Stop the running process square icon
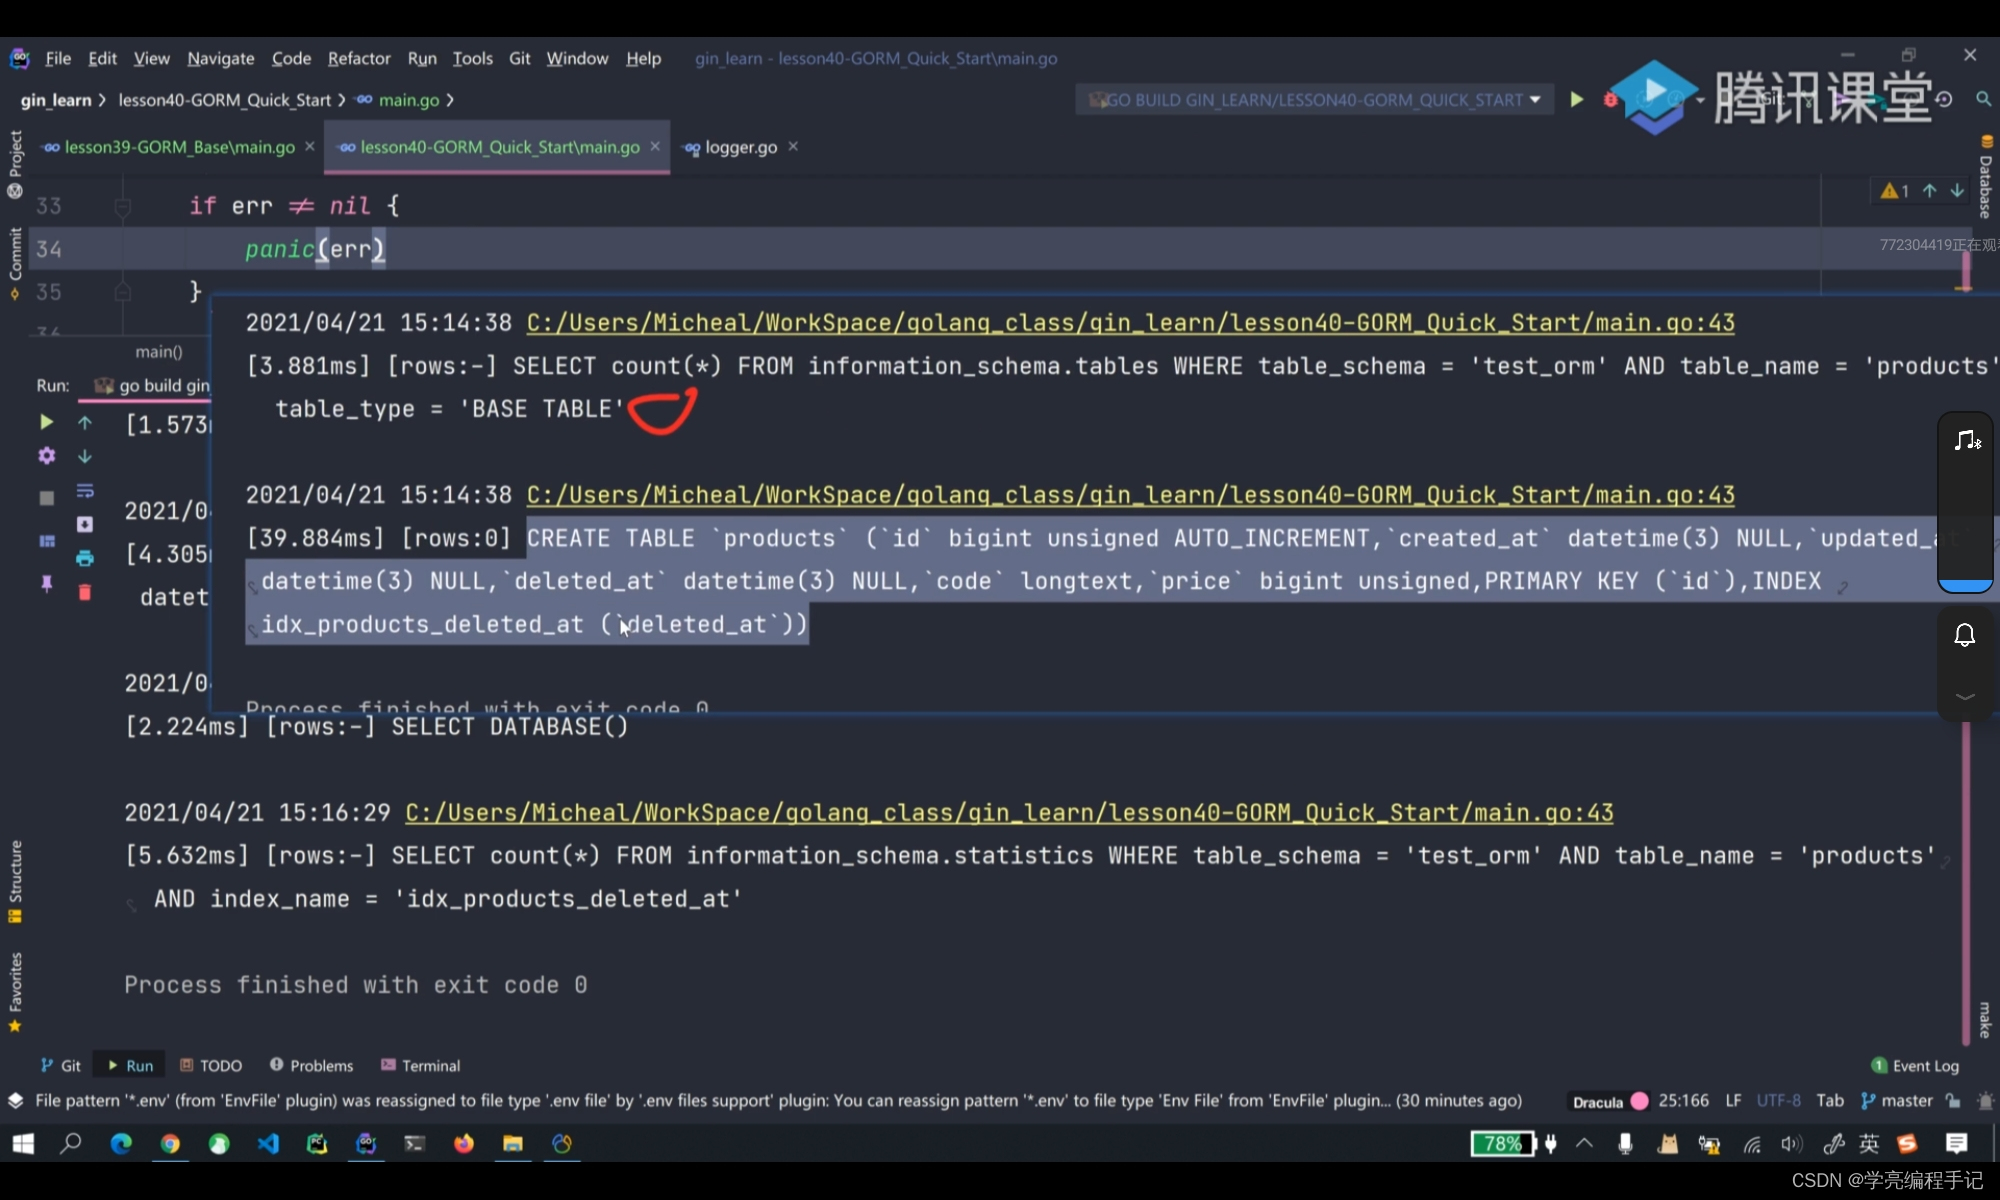 point(46,498)
